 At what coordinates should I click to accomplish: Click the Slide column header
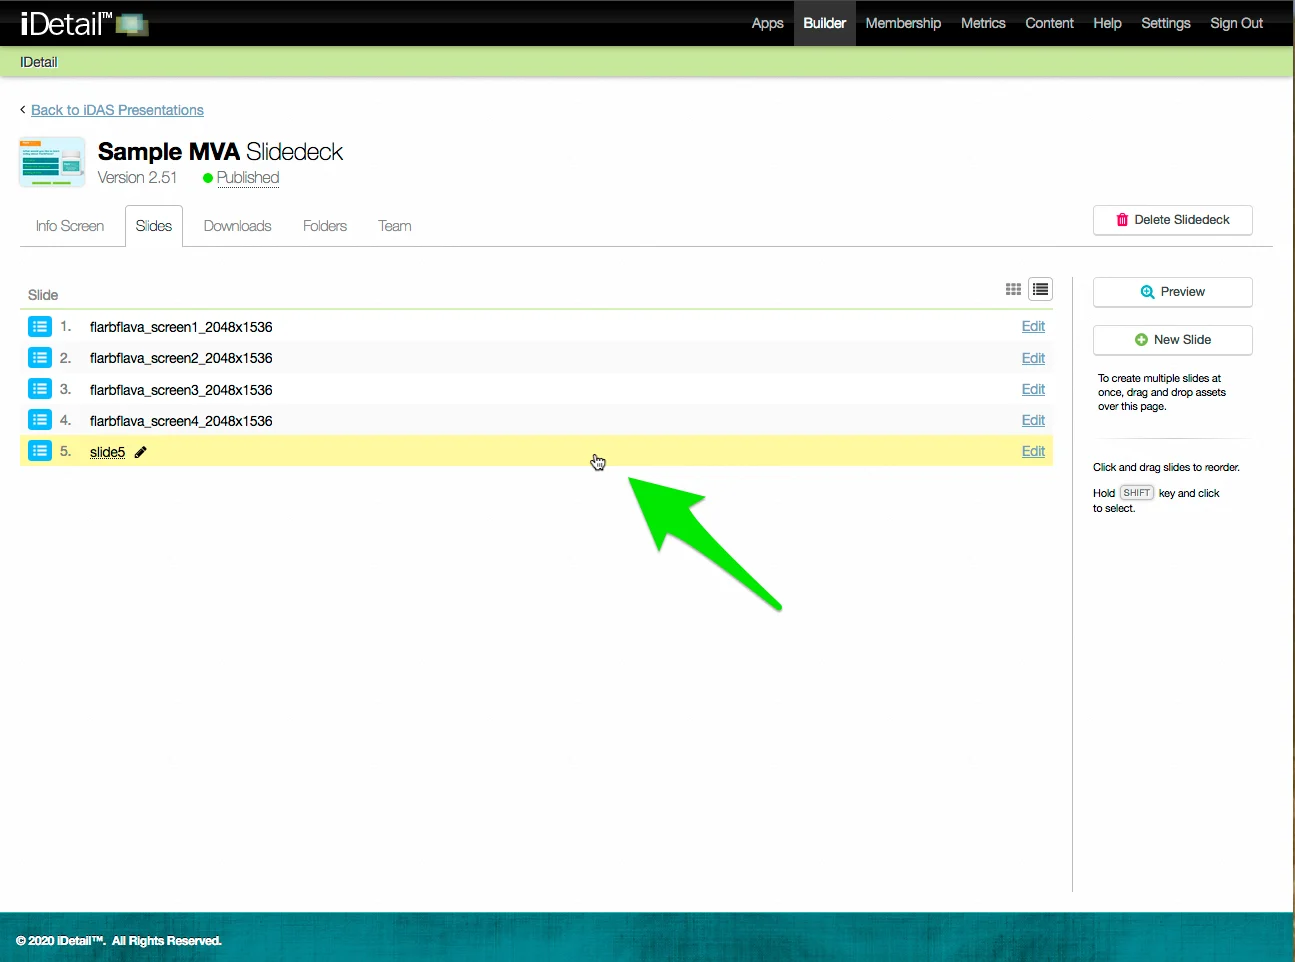pyautogui.click(x=43, y=295)
